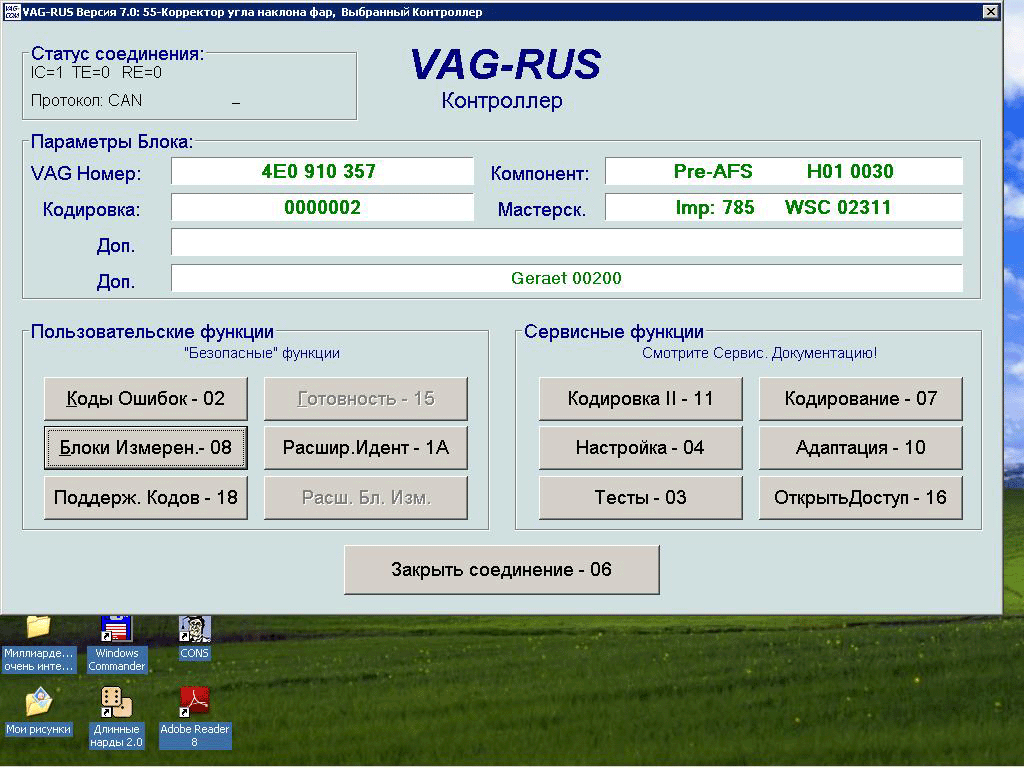Click the VAG Номер field showing 4E0 910 357
This screenshot has width=1024, height=768.
tap(321, 172)
